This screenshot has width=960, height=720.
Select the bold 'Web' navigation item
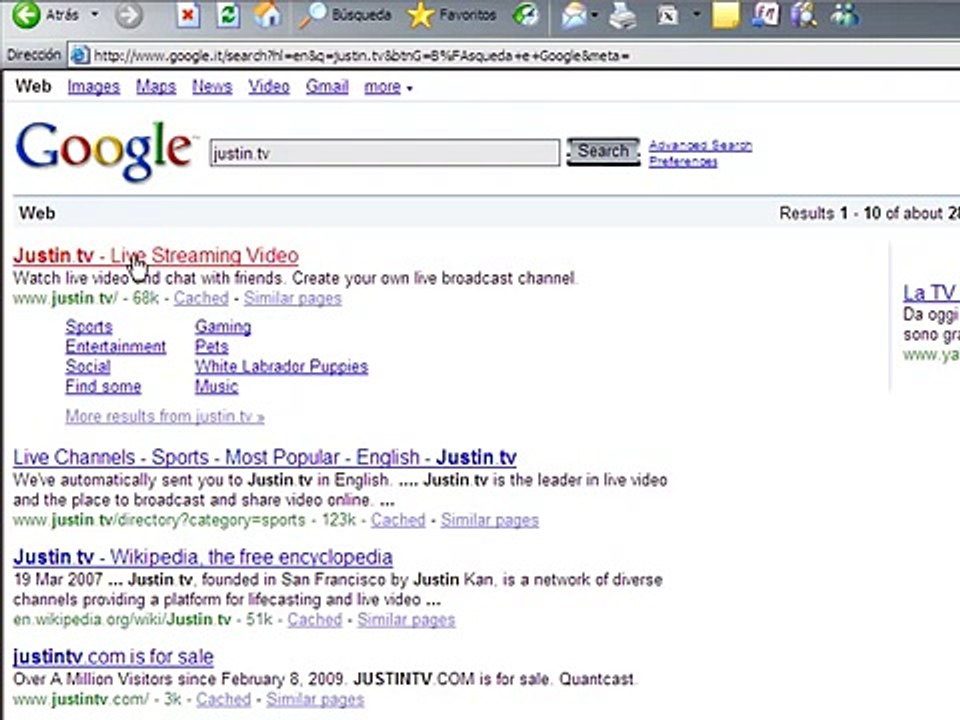(x=33, y=86)
